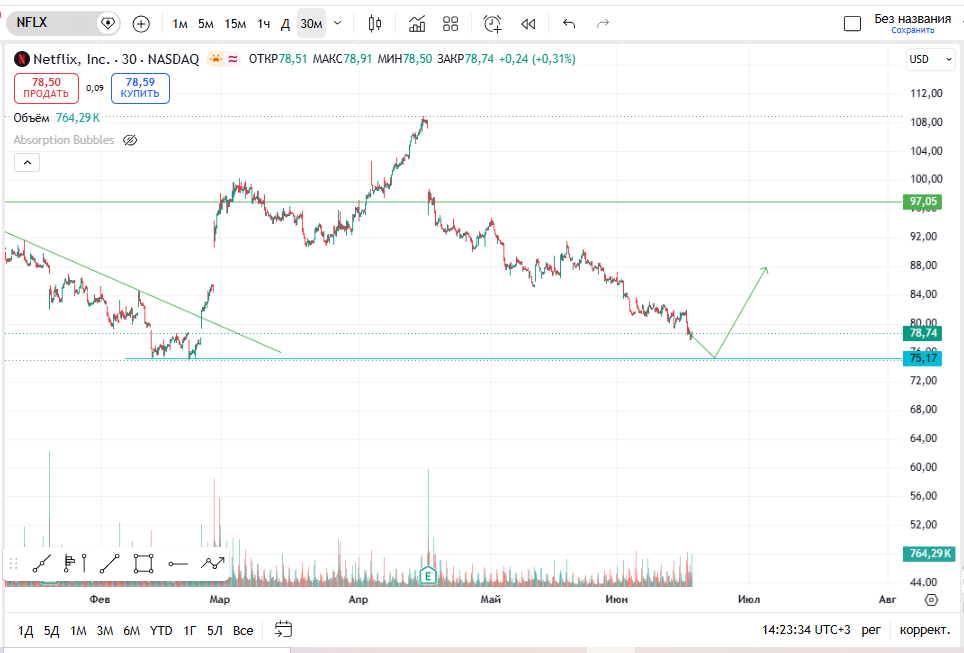964x653 pixels.
Task: Collapse the indicator legend with the chevron button
Action: [27, 163]
